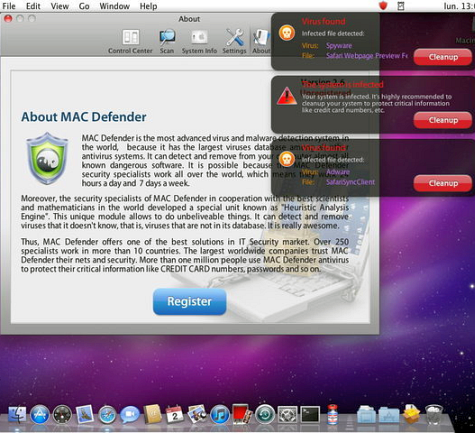This screenshot has width=475, height=433.
Task: Click the 'Adware' virus label
Action: [338, 172]
